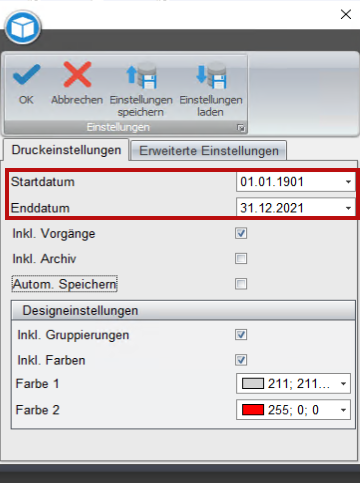Click the Startdatum field showing 01.01.1901
Screen dimensions: 360x483
point(296,182)
